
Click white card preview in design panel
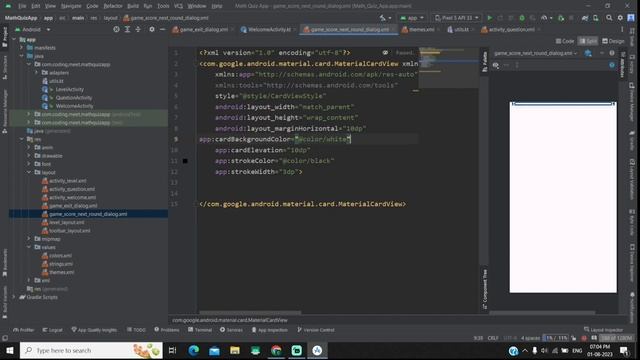pos(563,197)
